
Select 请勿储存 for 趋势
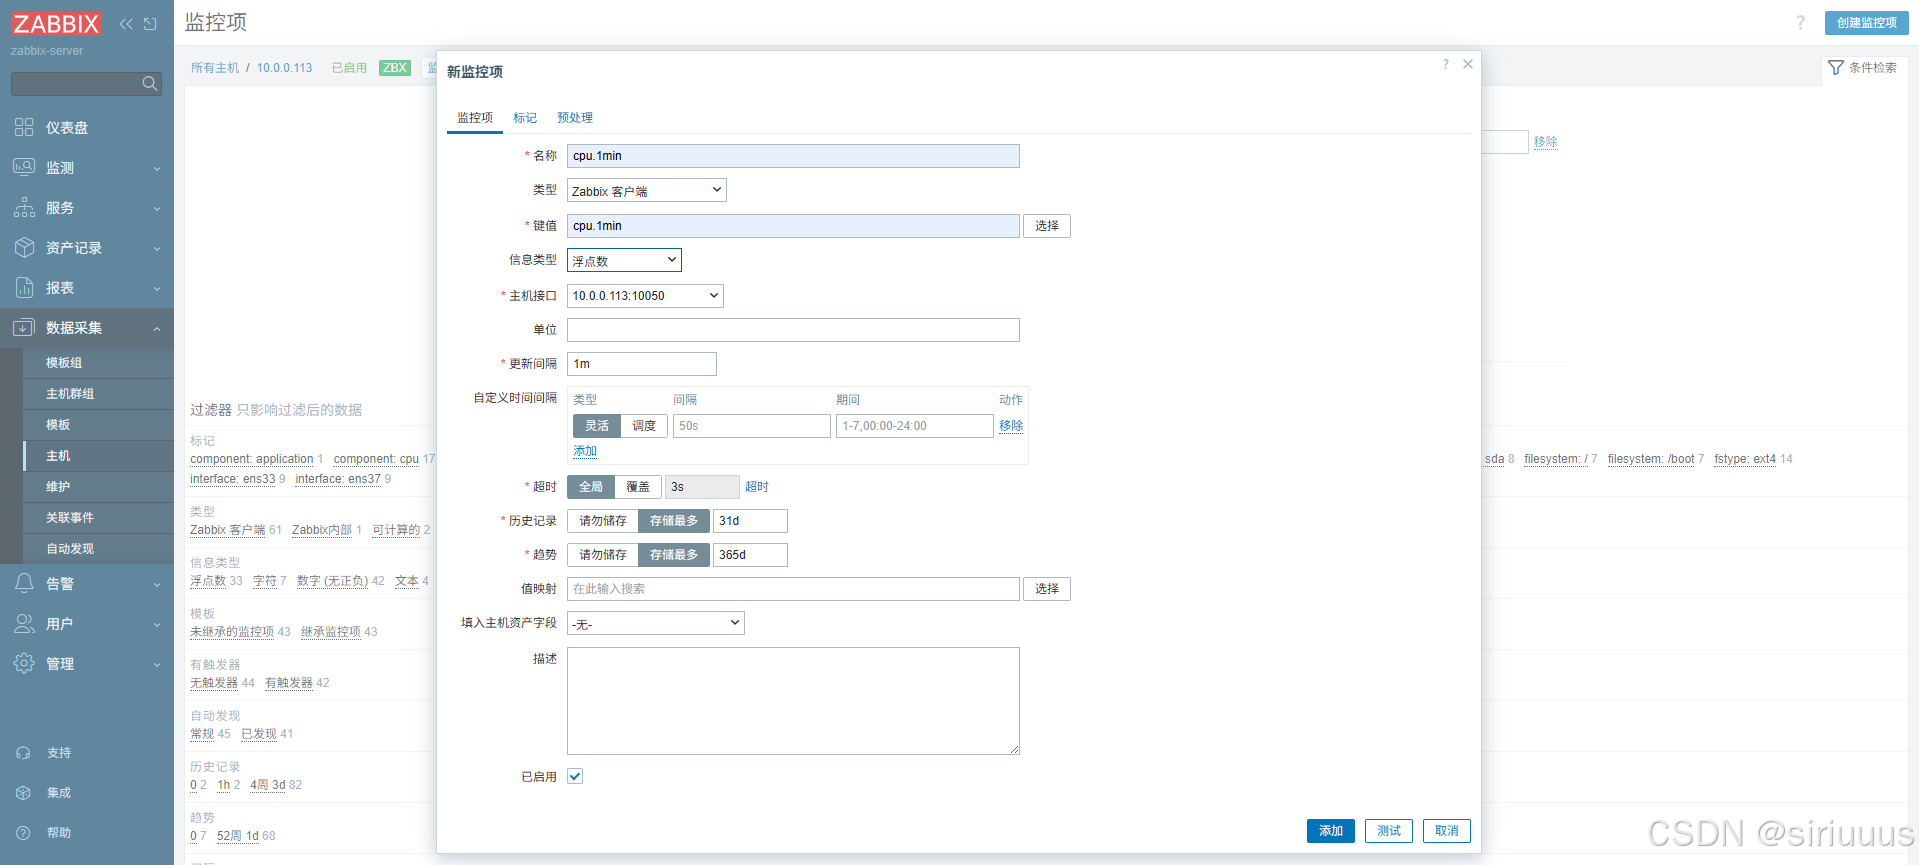coord(603,555)
